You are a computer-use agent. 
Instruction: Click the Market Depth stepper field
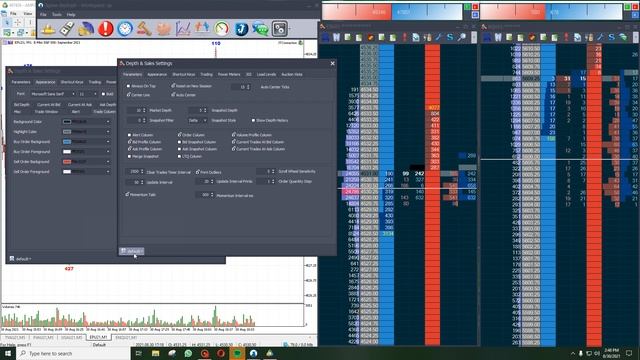(136, 111)
